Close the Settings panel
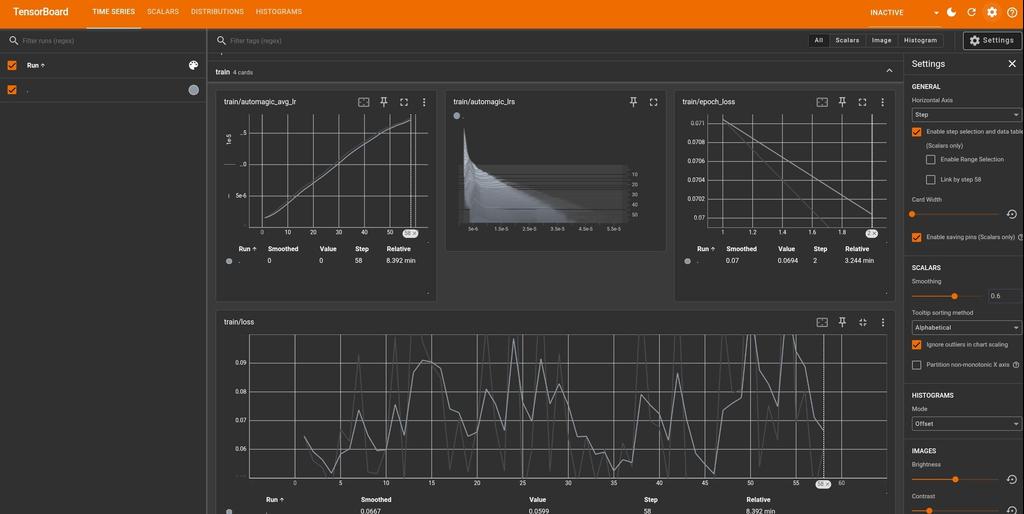The height and width of the screenshot is (514, 1024). tap(1012, 64)
